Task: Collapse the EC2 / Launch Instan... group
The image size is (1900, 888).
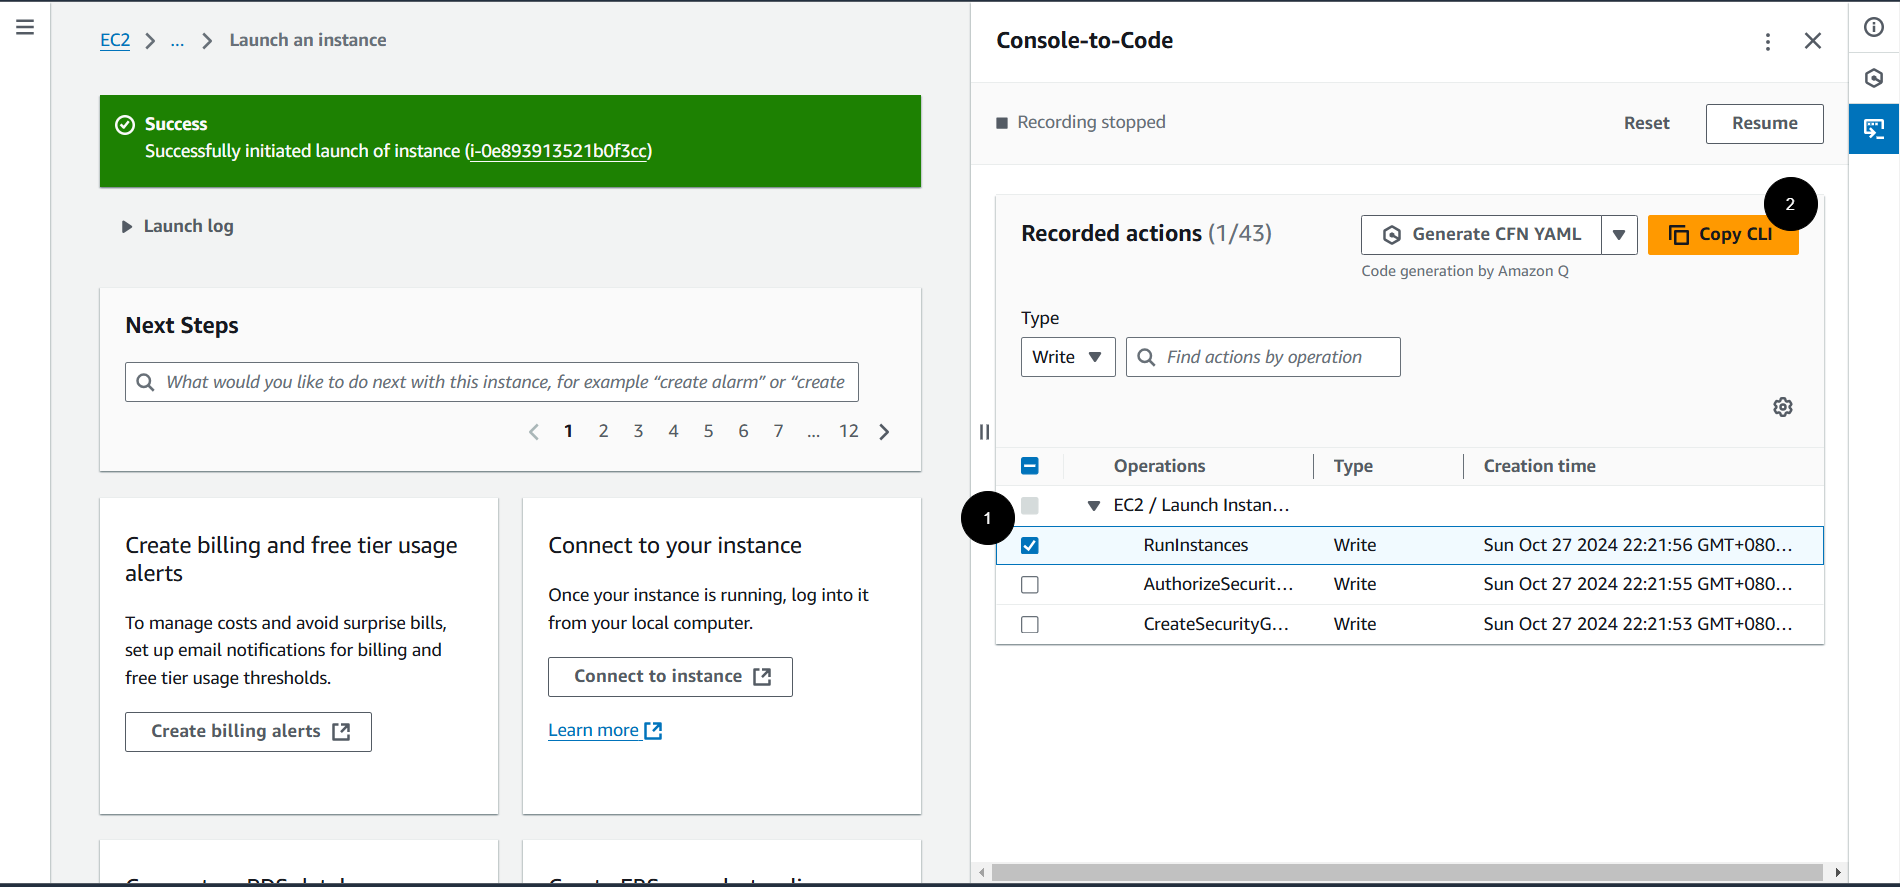Action: tap(1094, 506)
